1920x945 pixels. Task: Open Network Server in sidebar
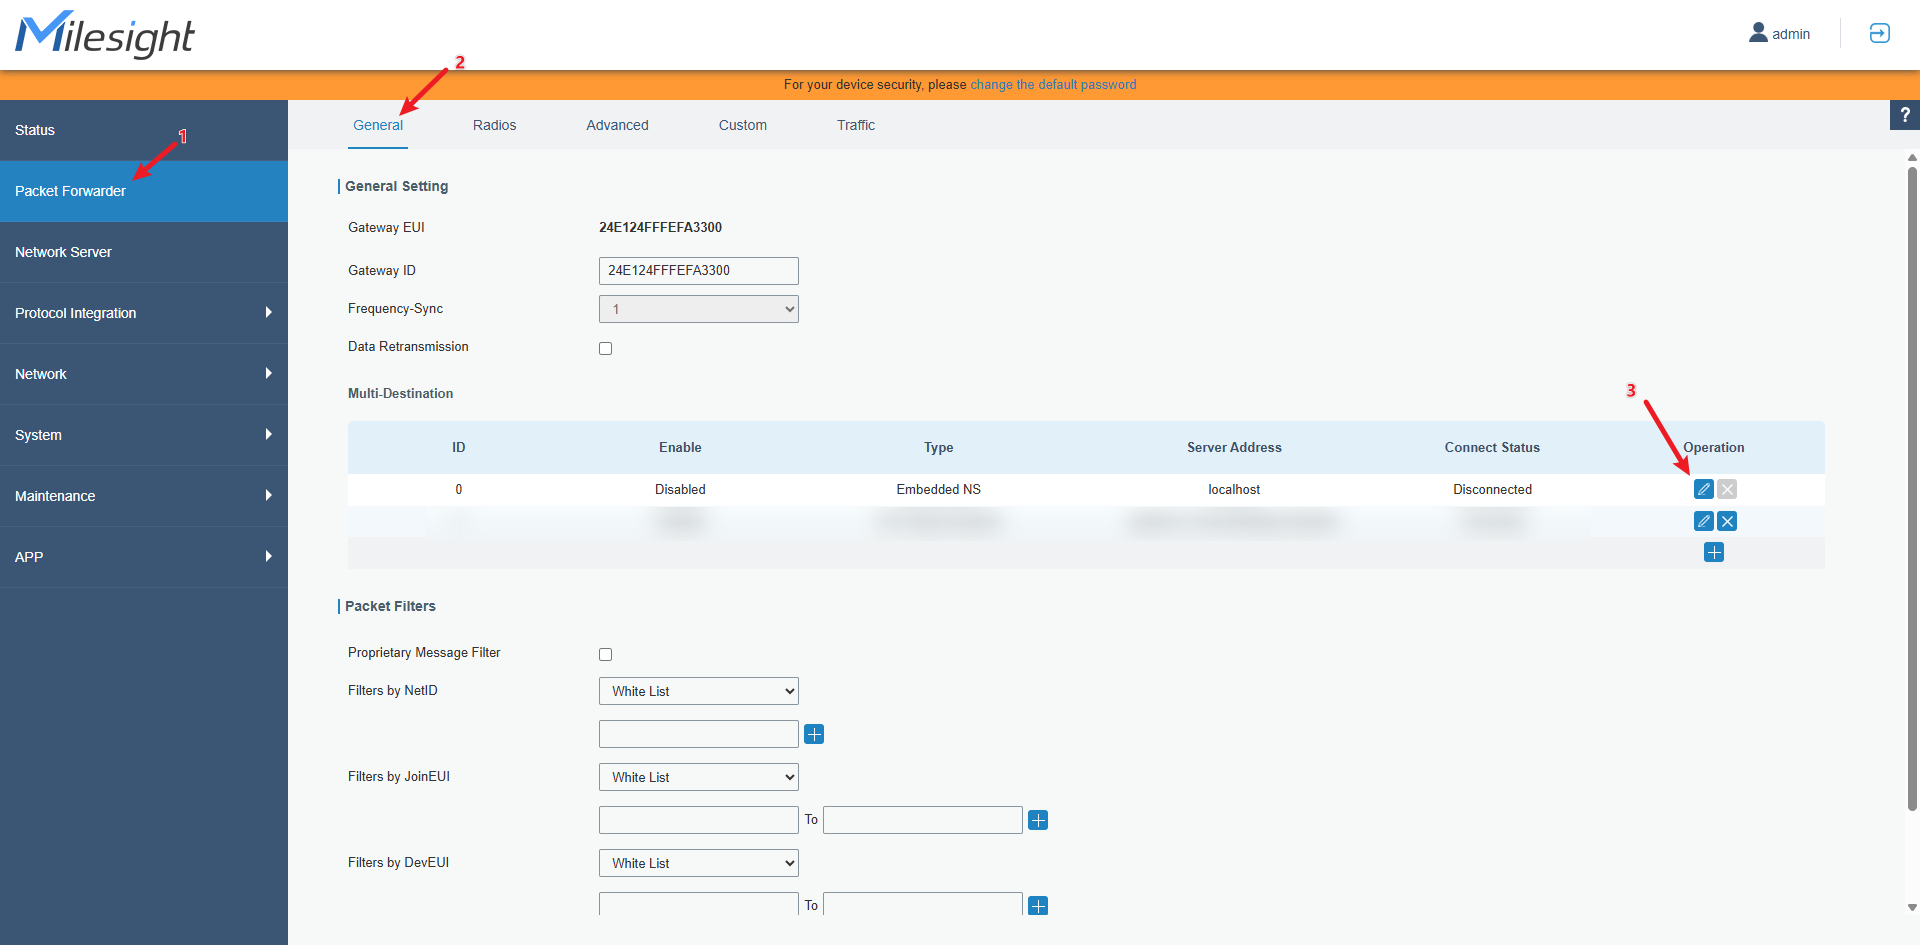coord(144,252)
